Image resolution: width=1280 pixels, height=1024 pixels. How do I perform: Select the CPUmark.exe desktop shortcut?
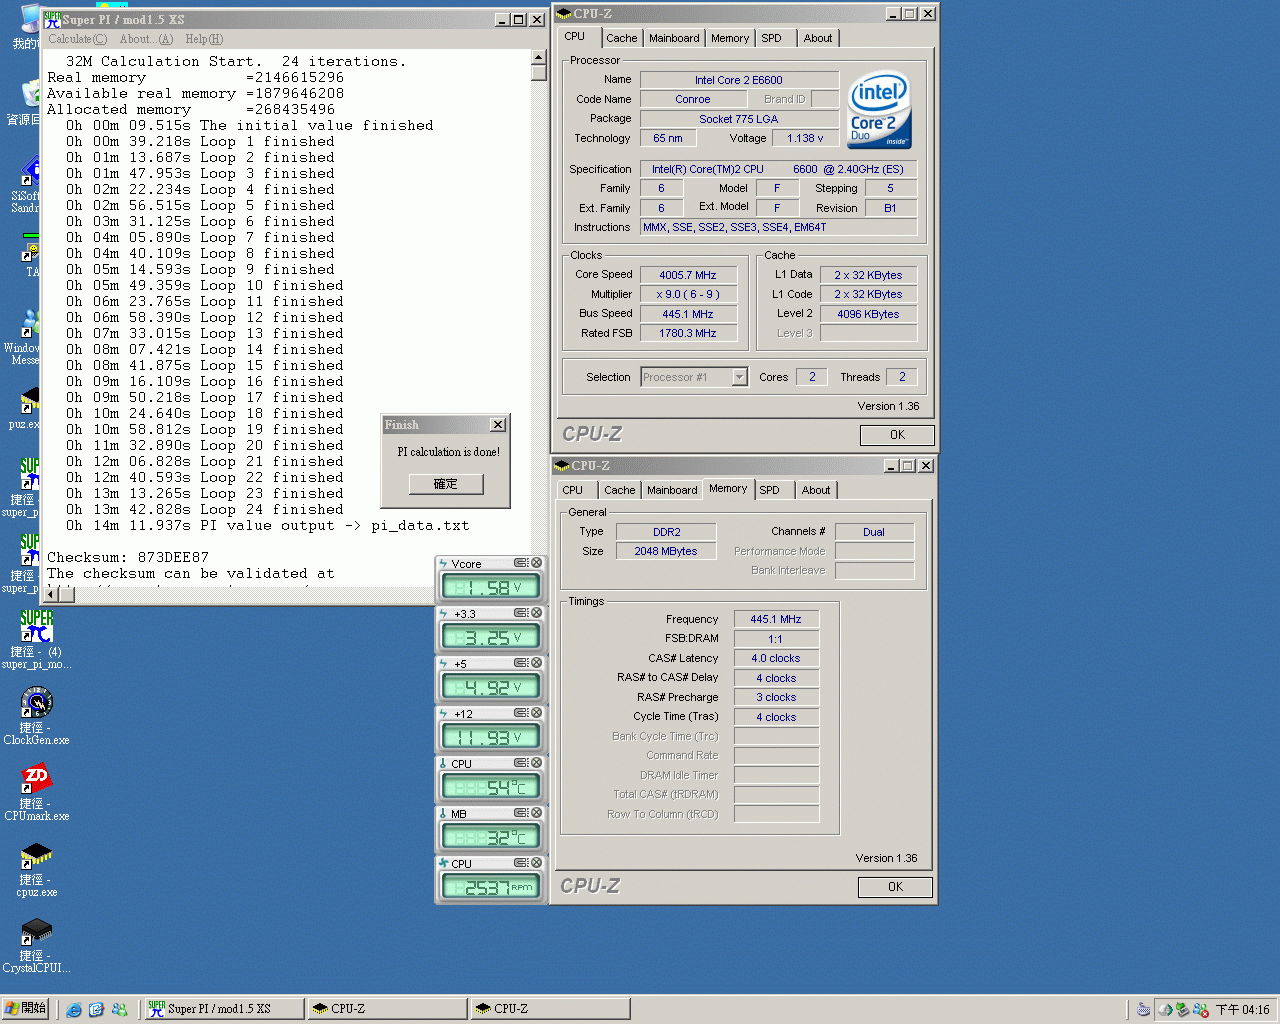click(36, 792)
